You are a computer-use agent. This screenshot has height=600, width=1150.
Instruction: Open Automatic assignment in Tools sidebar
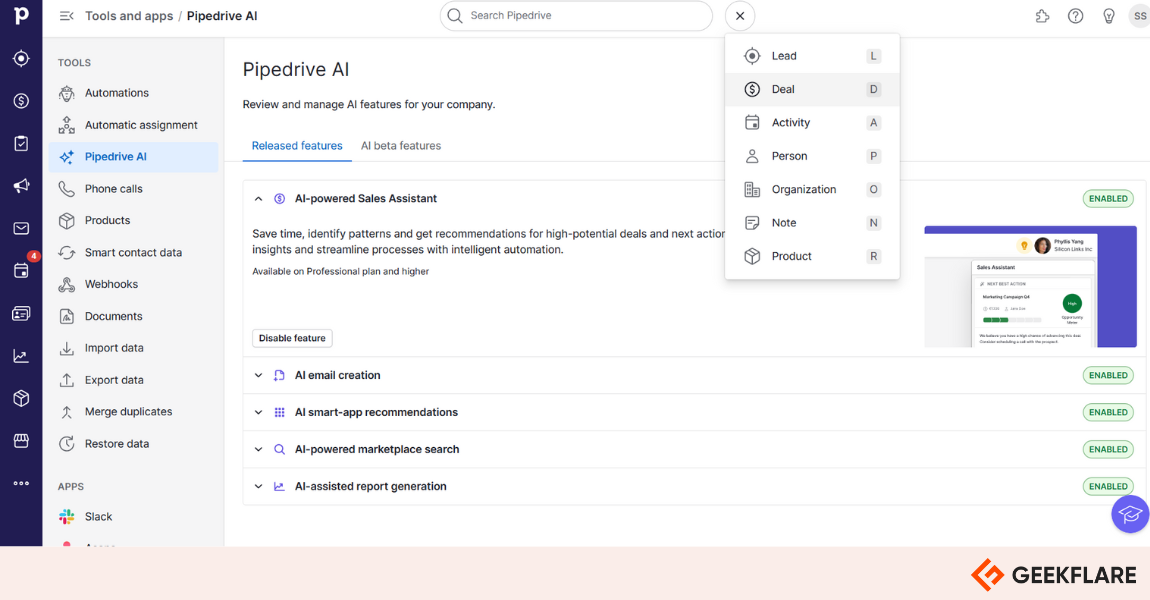[133, 125]
